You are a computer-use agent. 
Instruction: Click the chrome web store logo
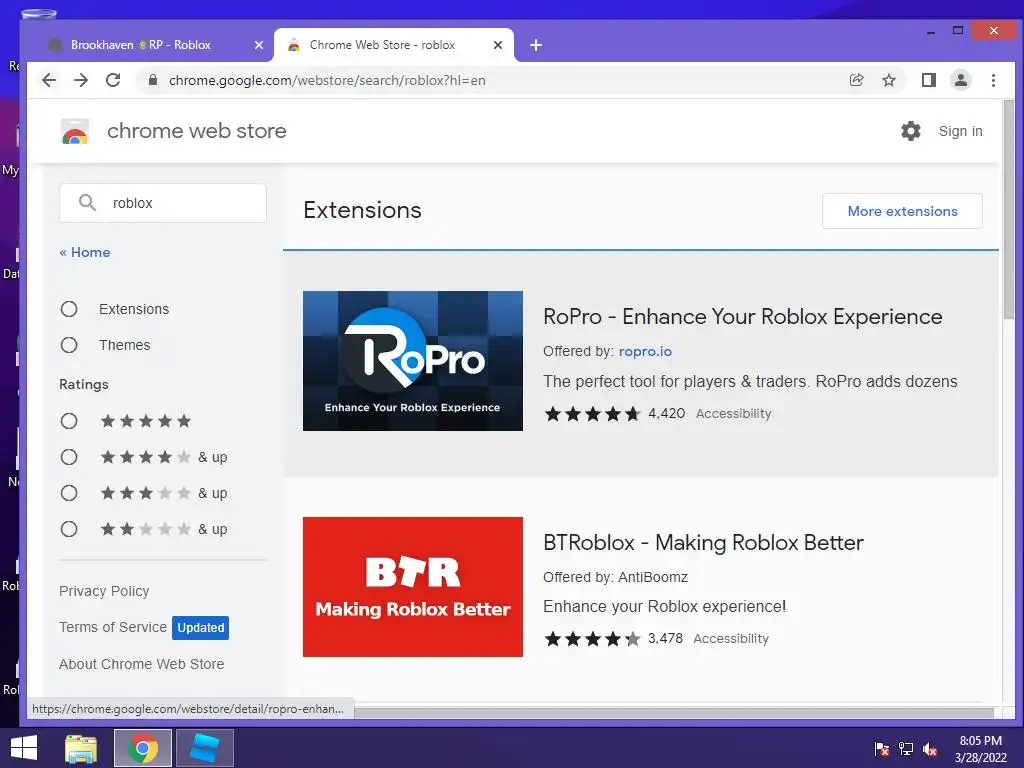coord(75,131)
